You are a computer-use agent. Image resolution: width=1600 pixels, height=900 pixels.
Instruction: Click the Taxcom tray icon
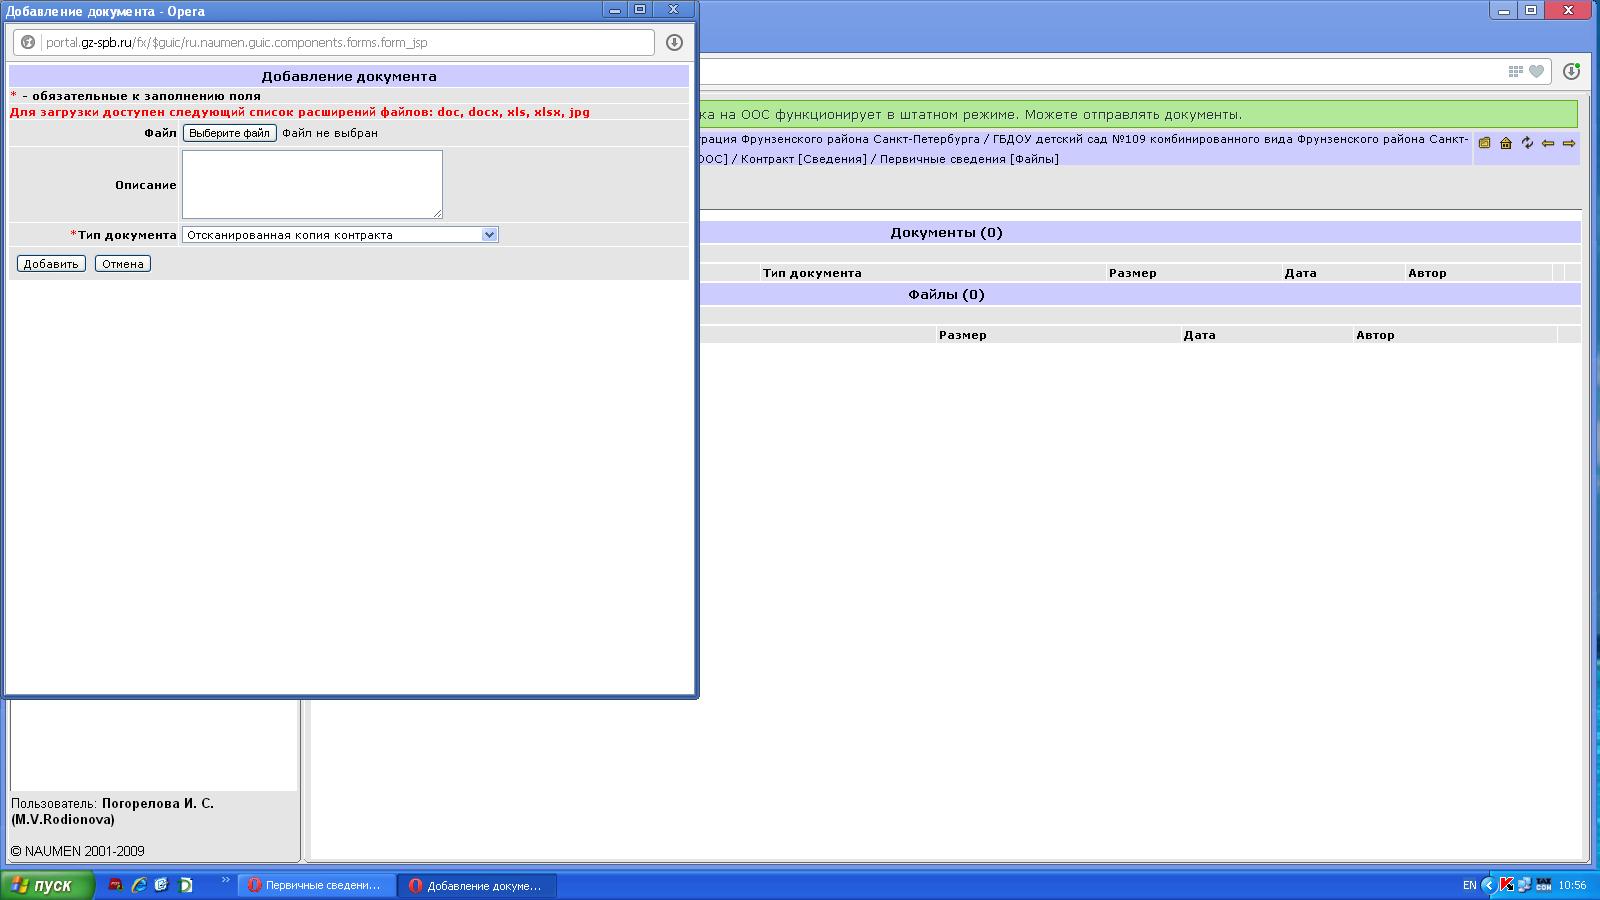1543,885
